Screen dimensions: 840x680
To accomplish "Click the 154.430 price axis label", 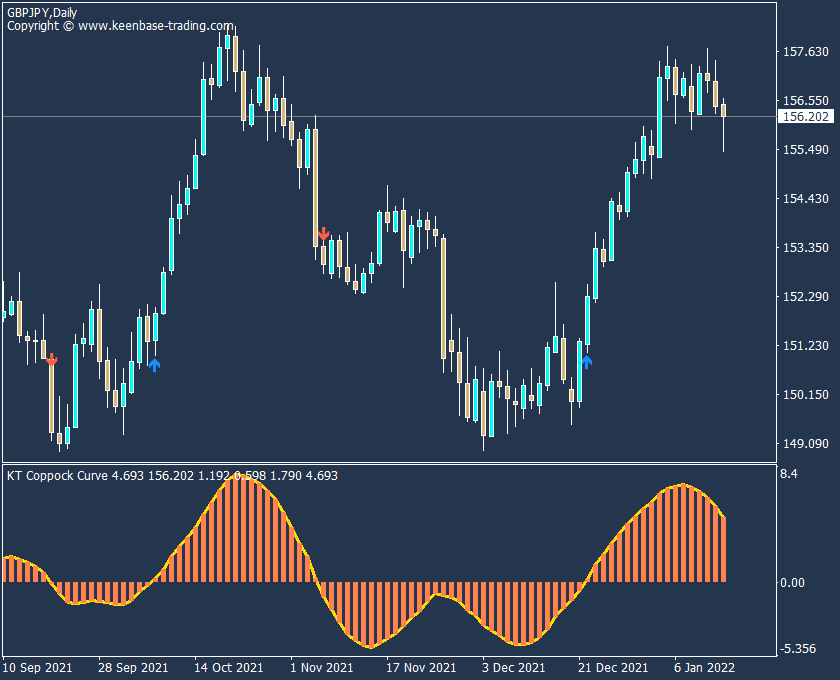I will click(806, 198).
